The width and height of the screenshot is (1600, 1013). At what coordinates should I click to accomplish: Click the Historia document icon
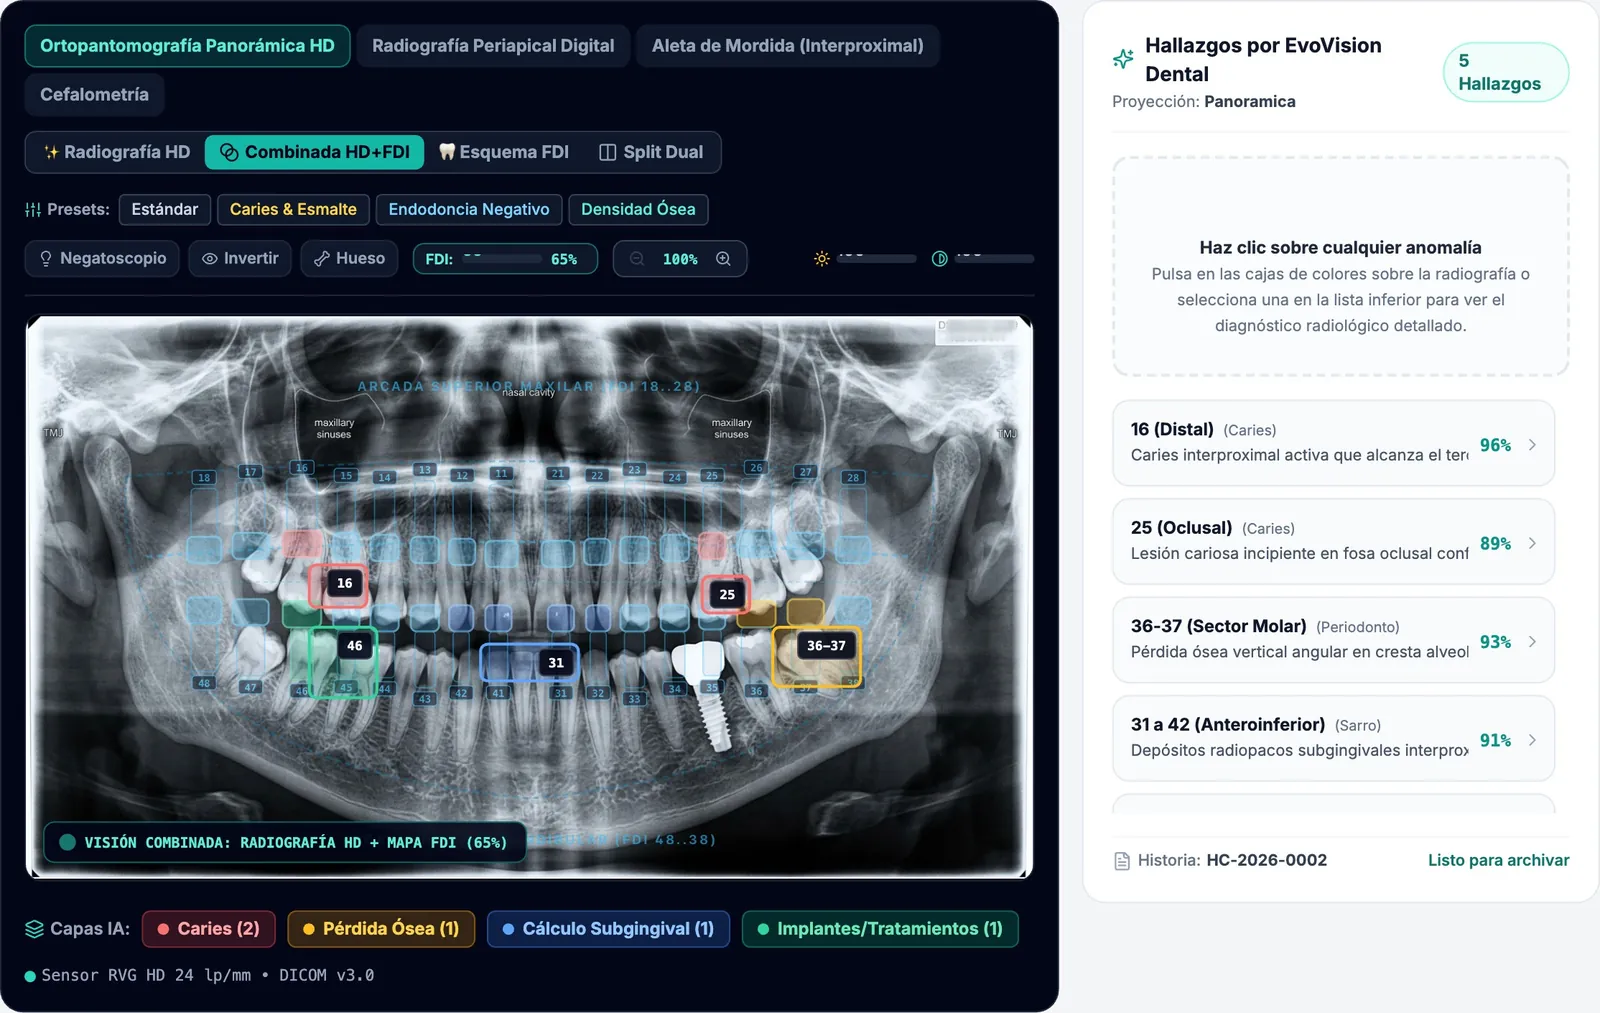pyautogui.click(x=1122, y=861)
